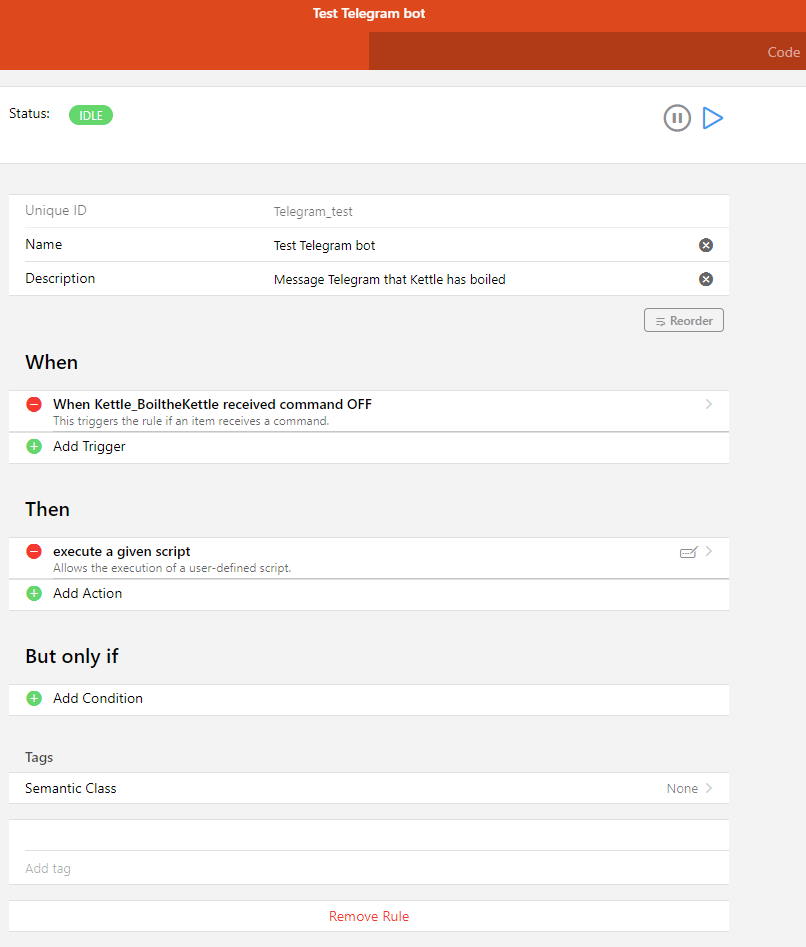Image resolution: width=806 pixels, height=947 pixels.
Task: Expand the execute script action chevron
Action: click(709, 552)
